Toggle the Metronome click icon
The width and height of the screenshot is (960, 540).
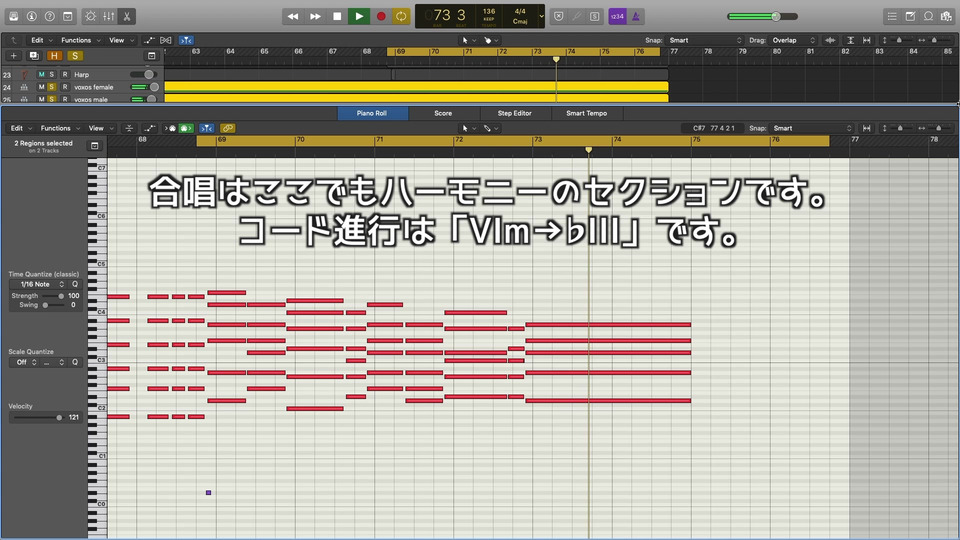click(x=636, y=17)
